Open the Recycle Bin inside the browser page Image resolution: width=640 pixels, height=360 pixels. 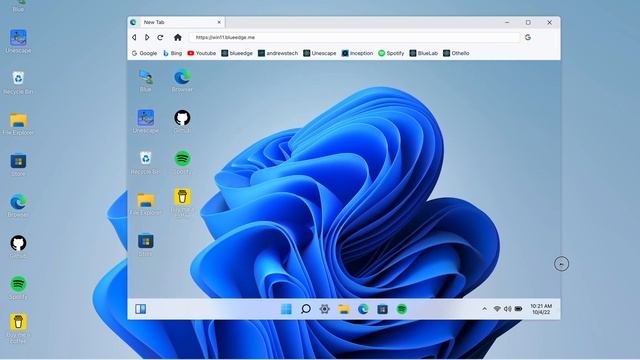[x=146, y=162]
